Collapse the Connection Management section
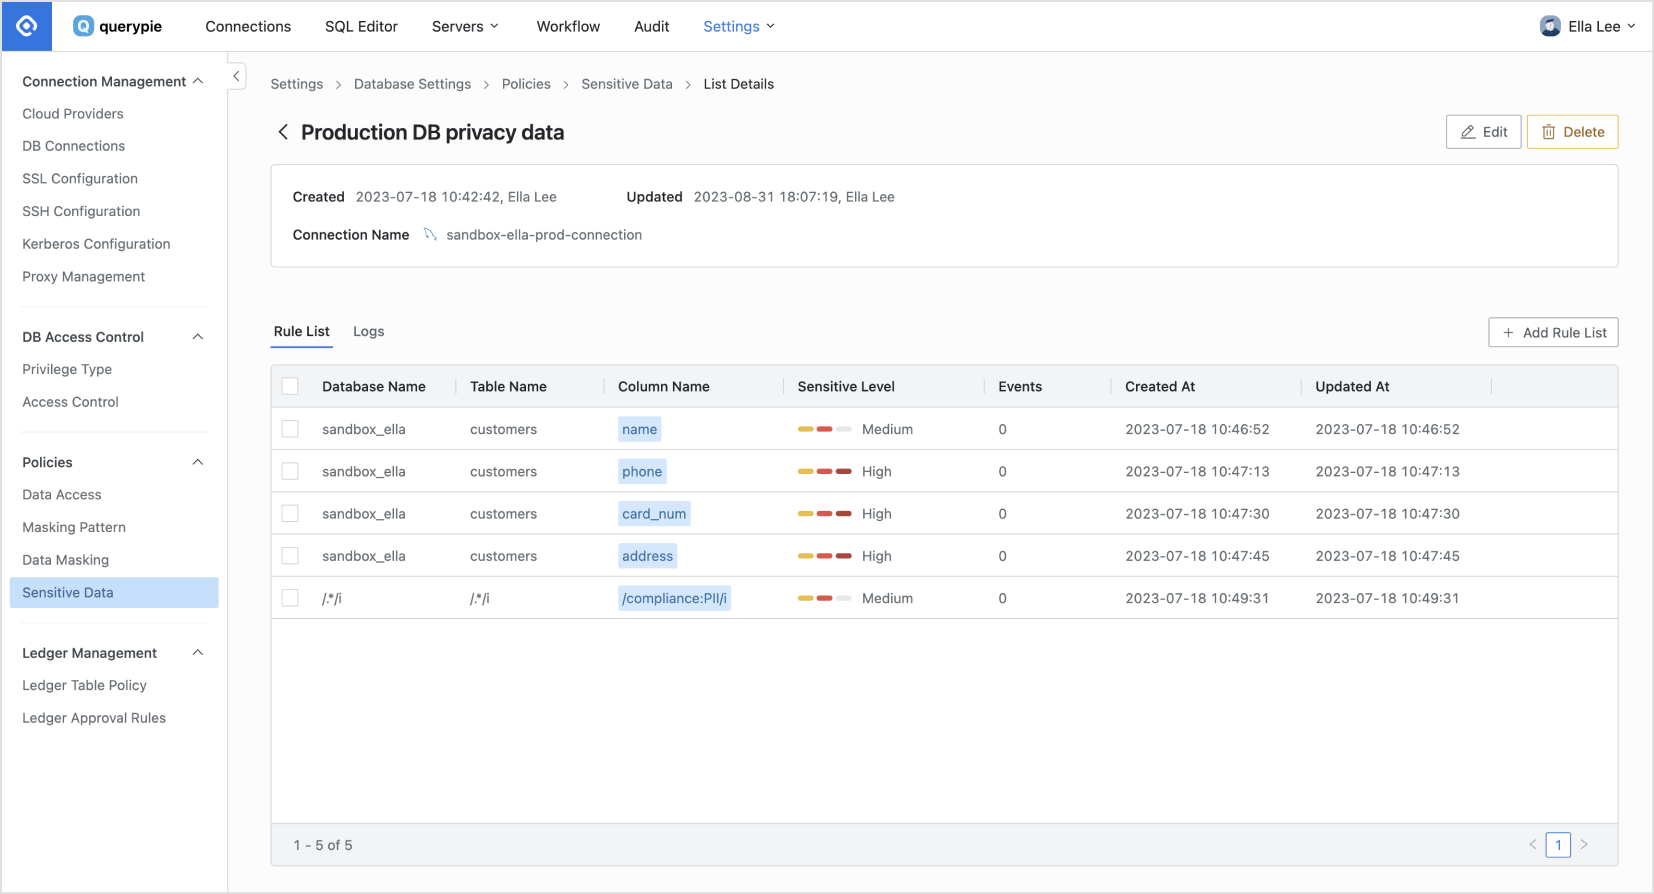This screenshot has height=894, width=1654. pos(198,81)
